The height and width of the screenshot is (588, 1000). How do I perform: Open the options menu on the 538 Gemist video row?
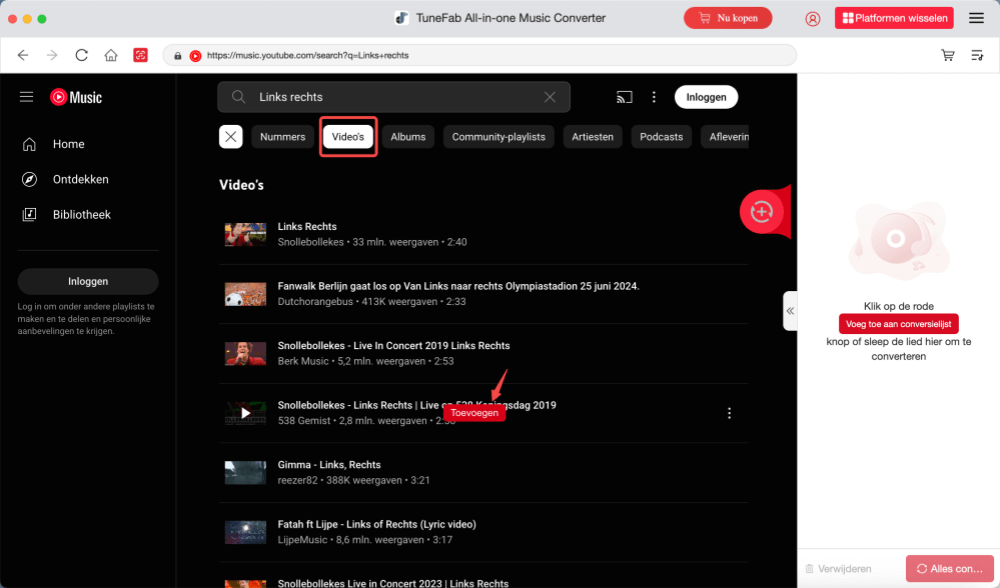click(x=729, y=412)
